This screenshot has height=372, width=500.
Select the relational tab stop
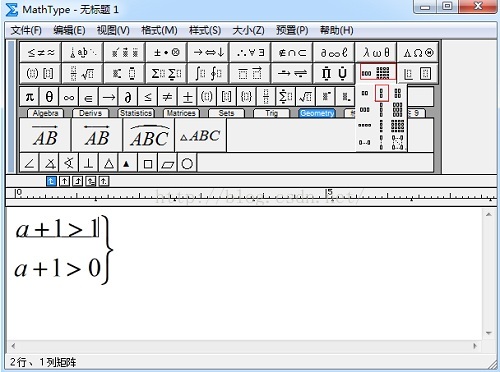[91, 181]
